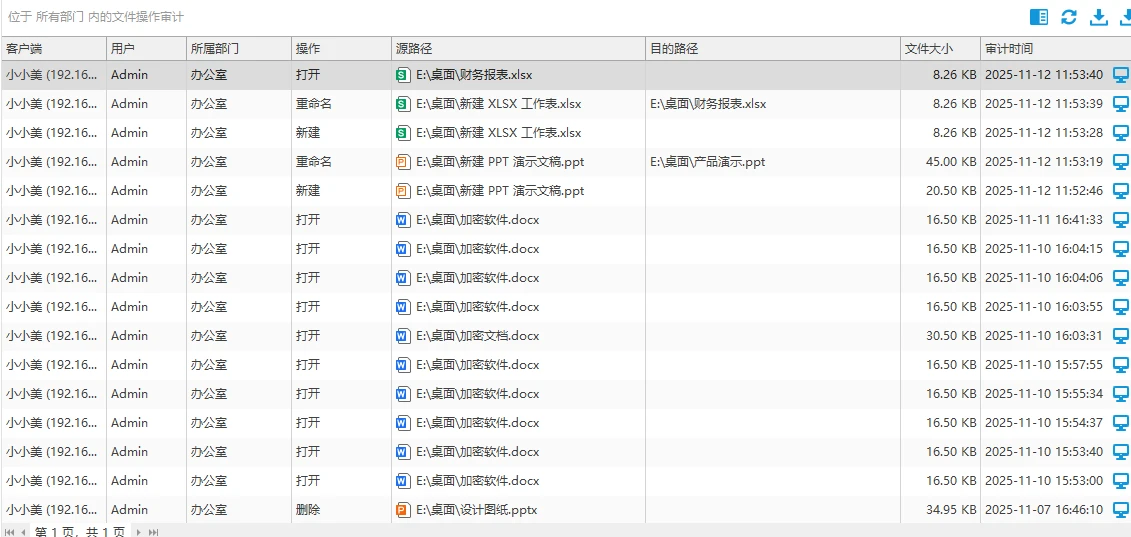Refresh the file operation audit list
Viewport: 1131px width, 537px height.
pos(1069,17)
